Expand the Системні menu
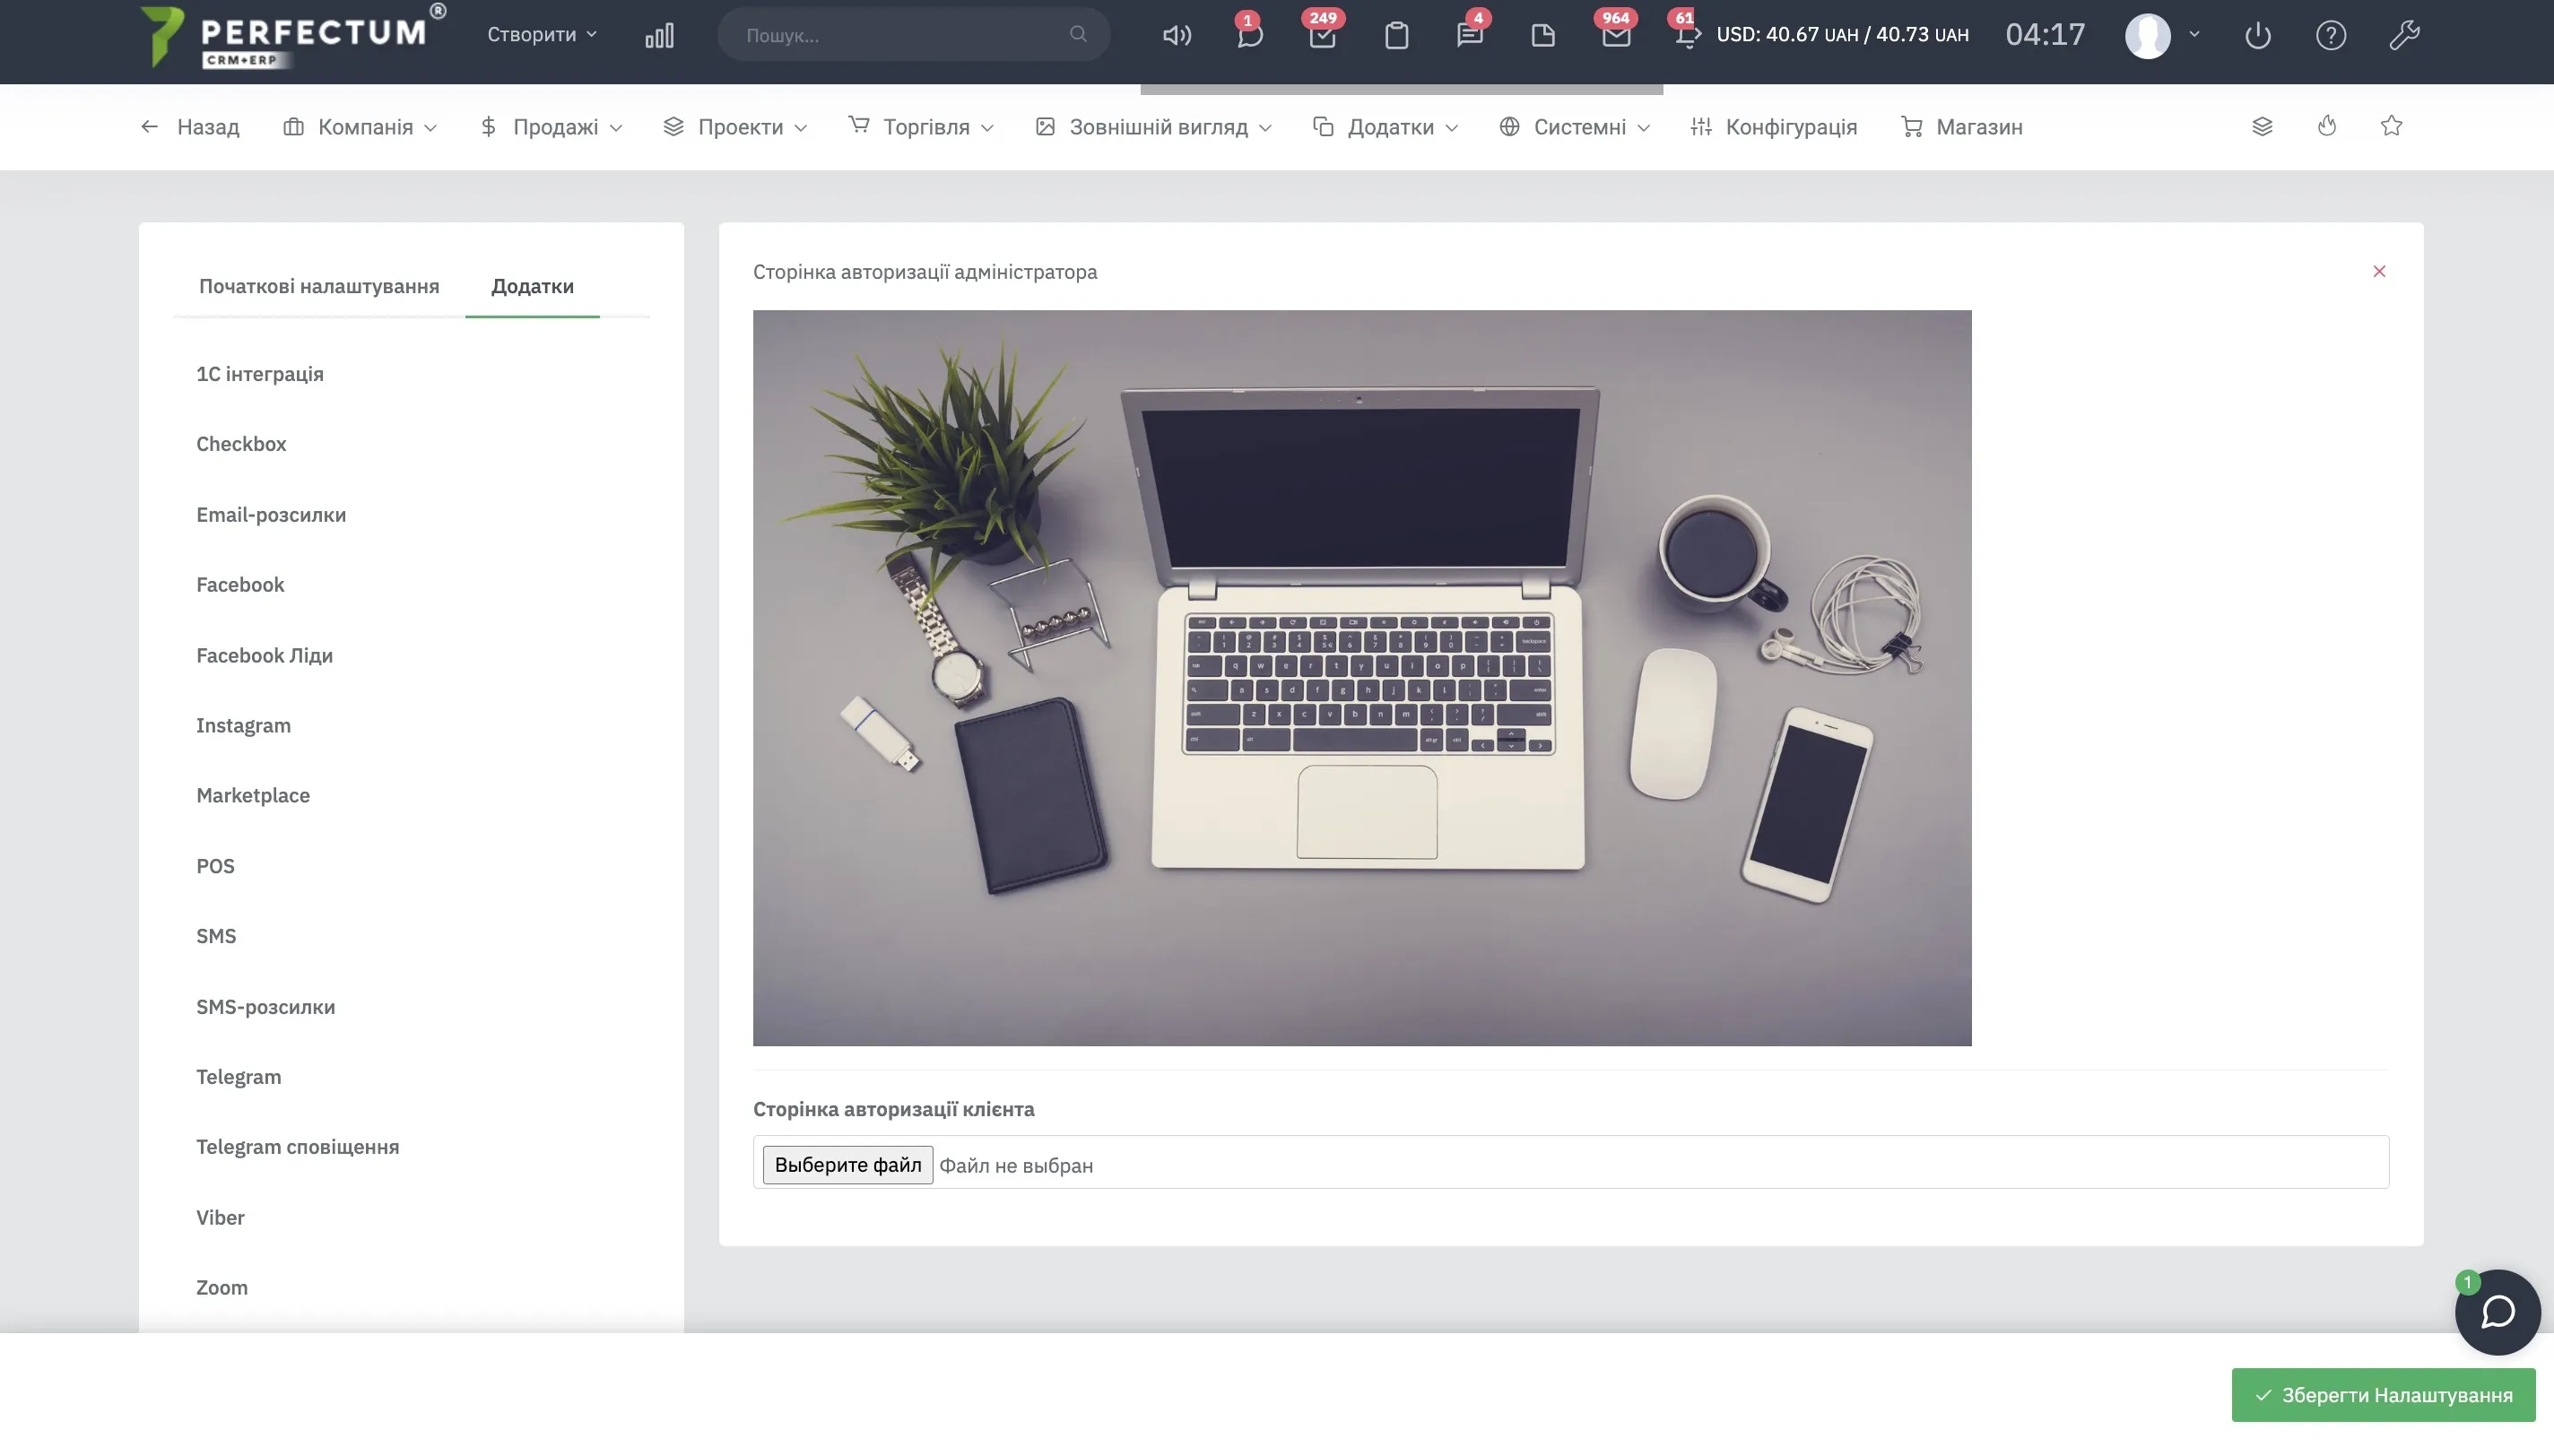The height and width of the screenshot is (1456, 2554). (1575, 127)
